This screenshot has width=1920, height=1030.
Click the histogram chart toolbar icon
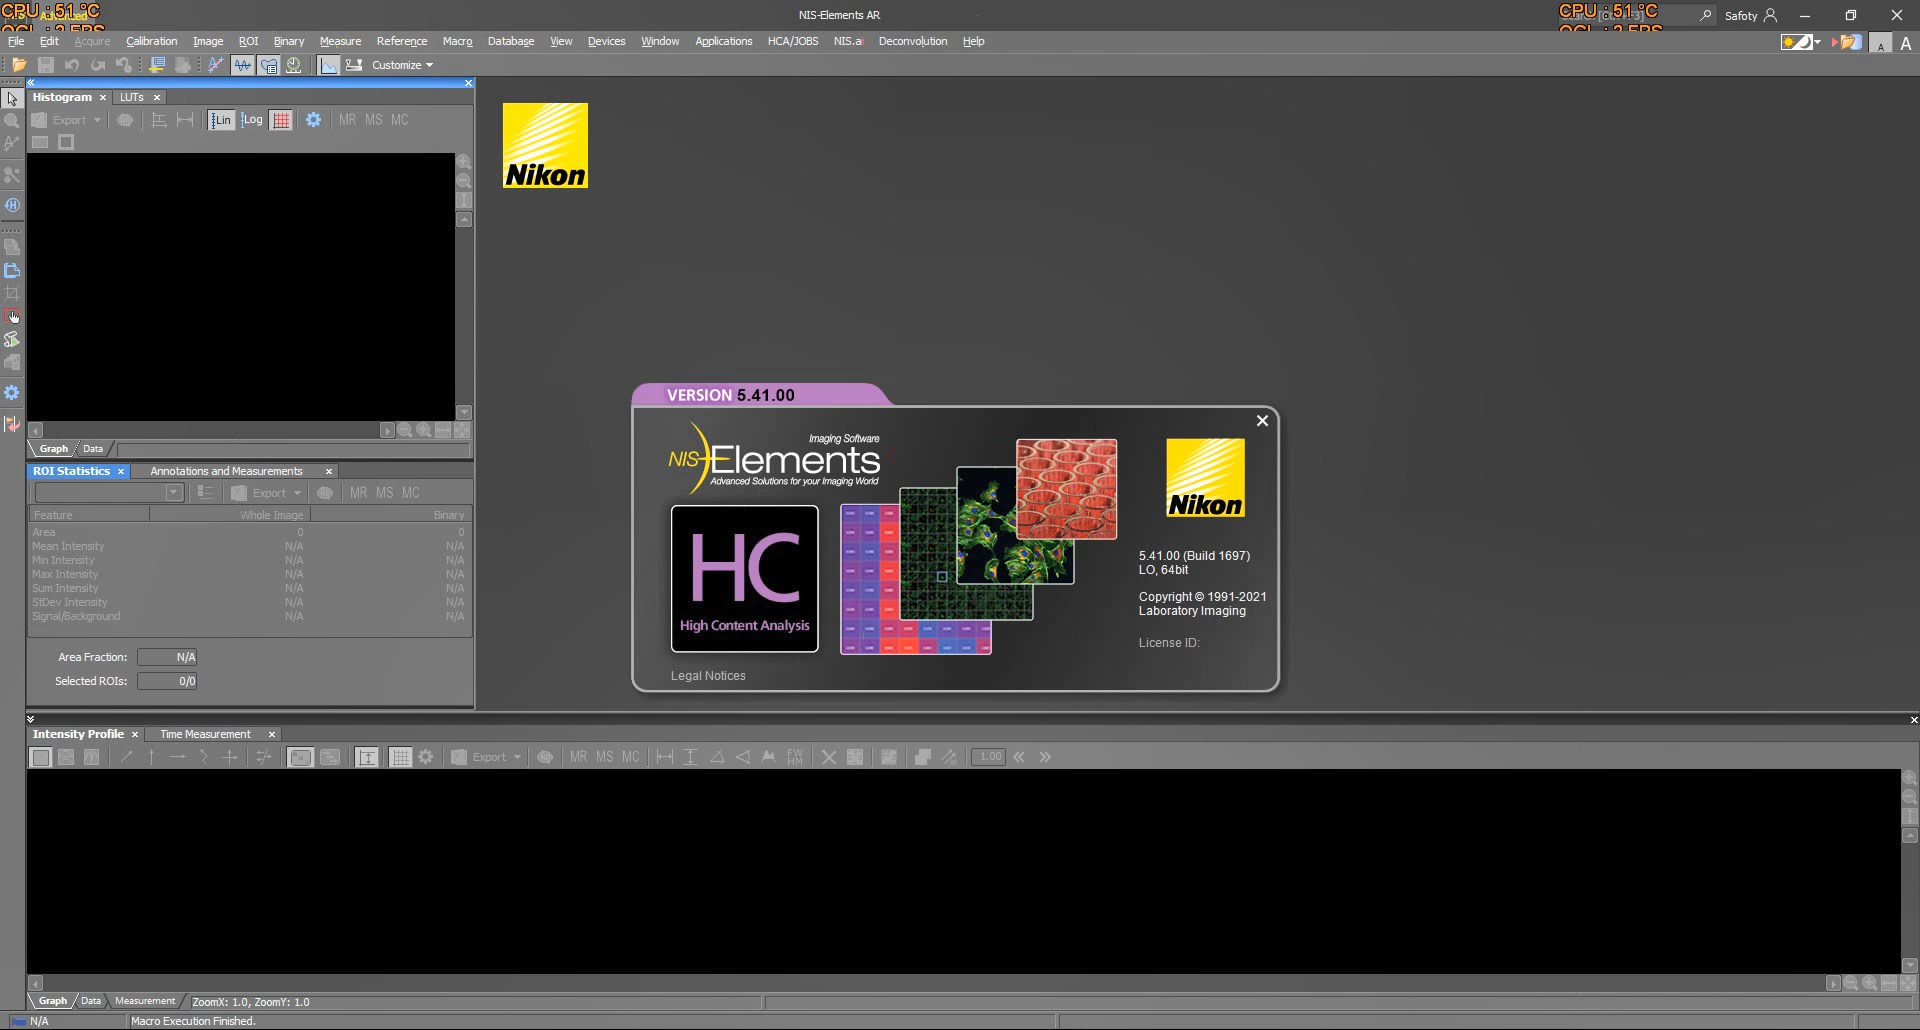pyautogui.click(x=328, y=65)
